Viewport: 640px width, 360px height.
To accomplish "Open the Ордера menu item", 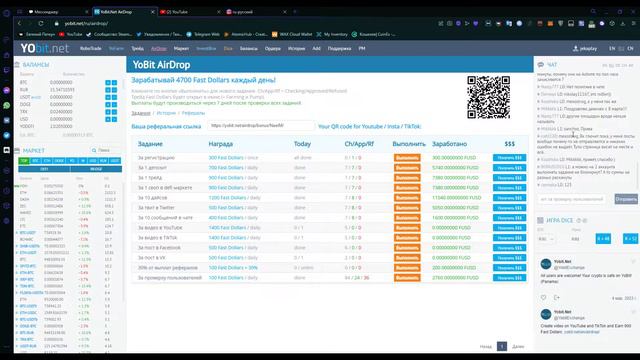I will click(273, 49).
